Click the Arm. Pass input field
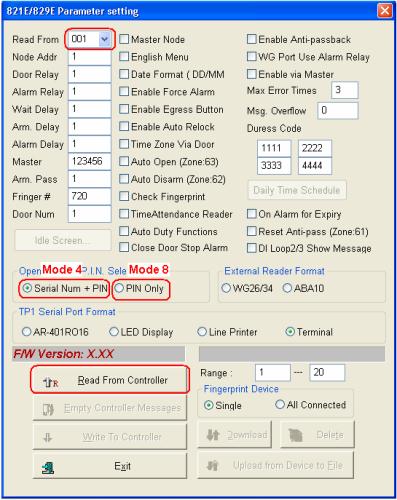Viewport: 397px width, 500px height. [90, 179]
